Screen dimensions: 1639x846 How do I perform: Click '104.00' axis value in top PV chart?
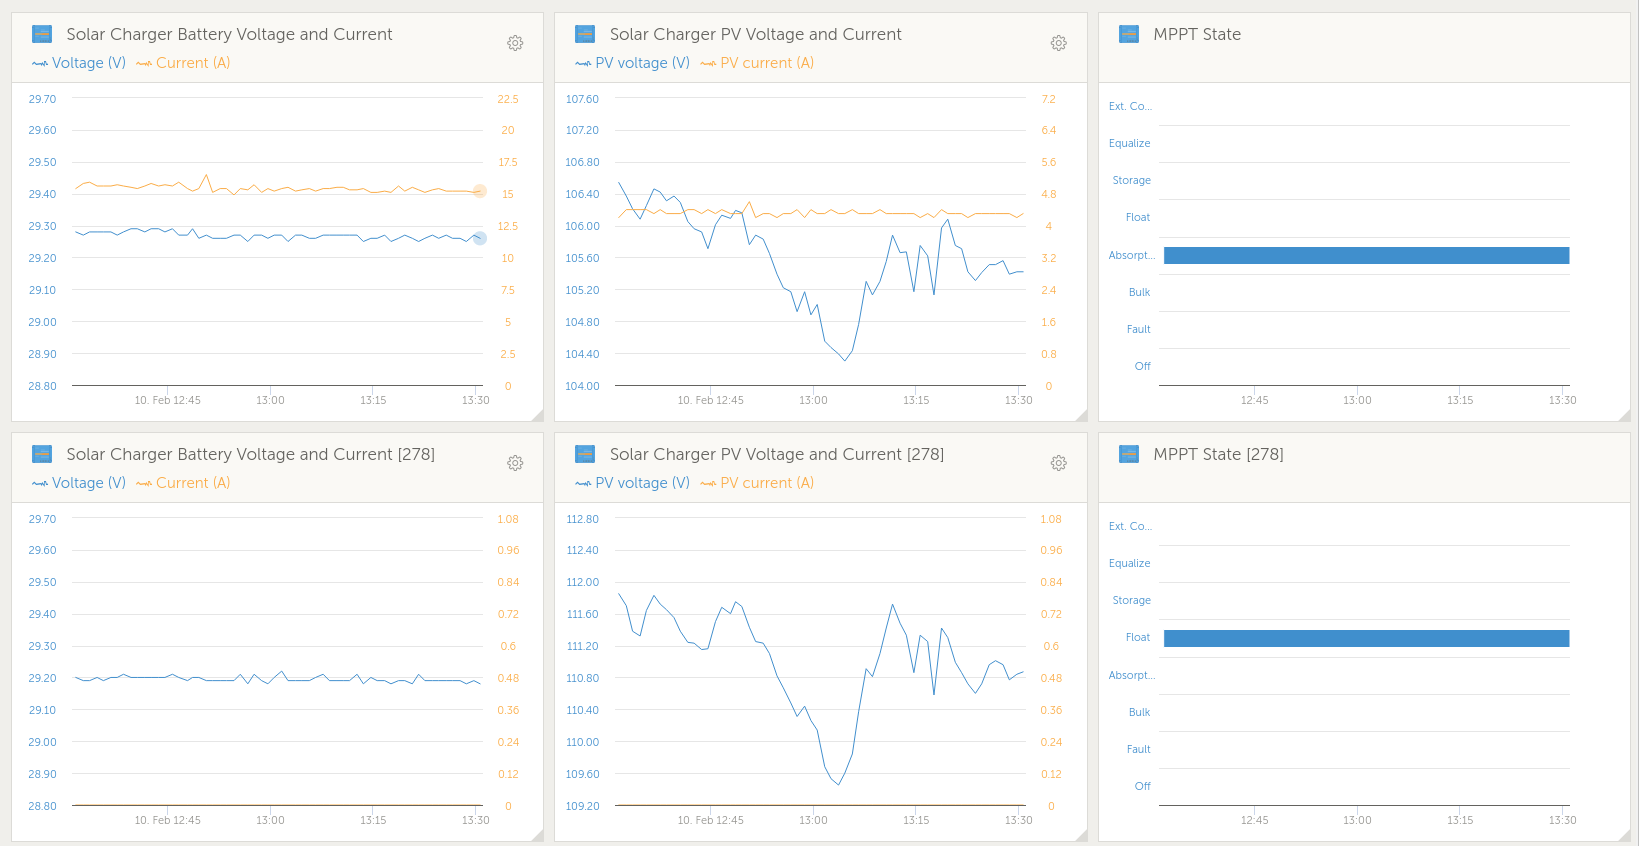pyautogui.click(x=582, y=386)
